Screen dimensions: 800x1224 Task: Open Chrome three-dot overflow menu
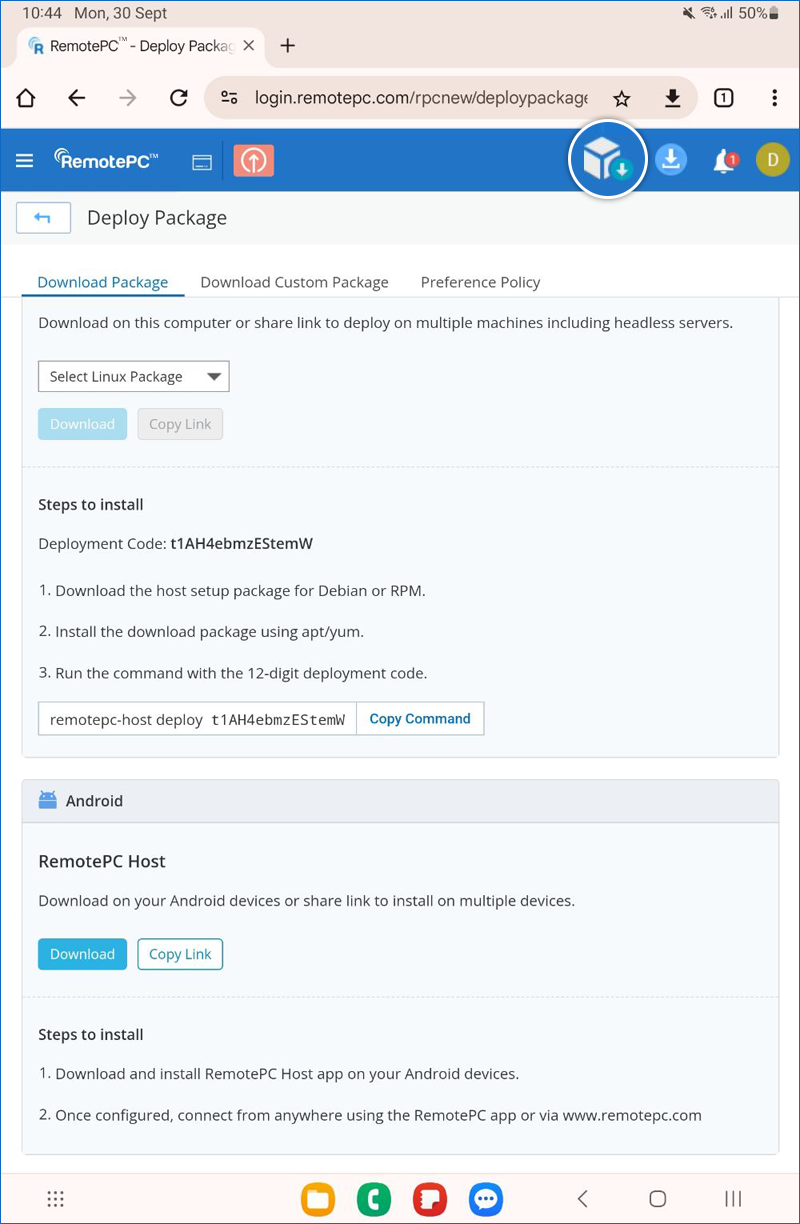[x=775, y=98]
